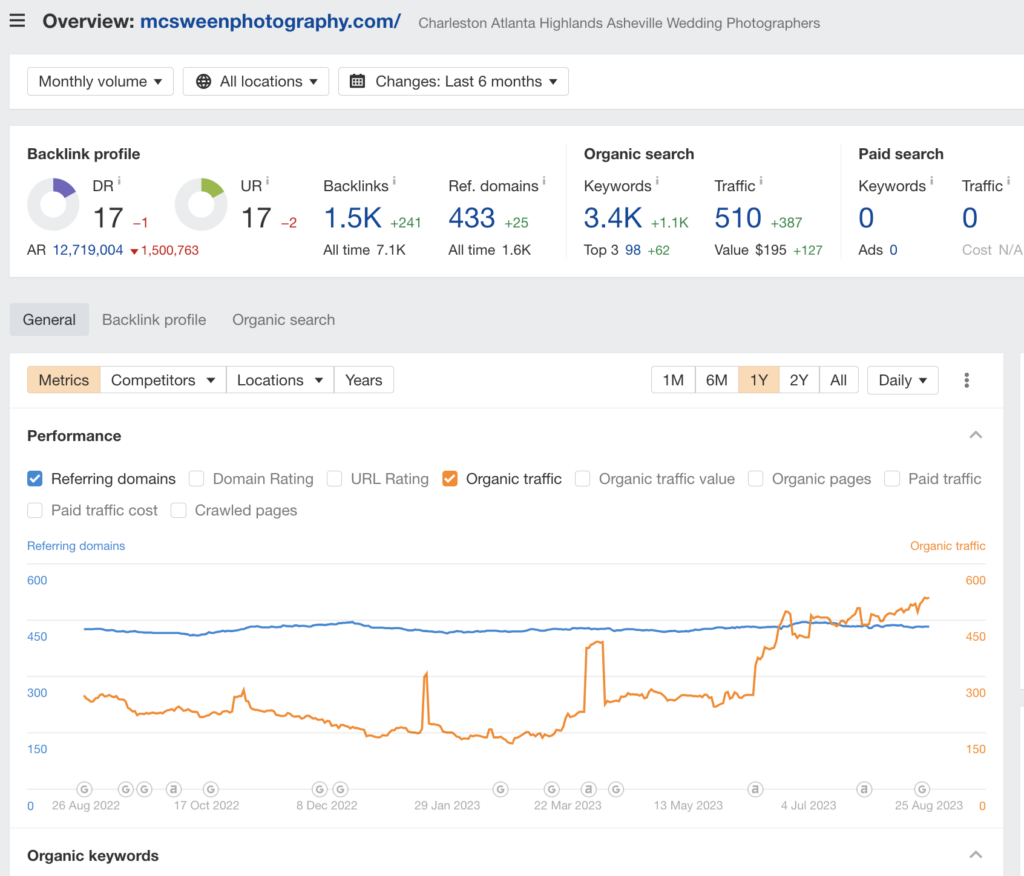
Task: Click the DR donut chart
Action: [53, 204]
